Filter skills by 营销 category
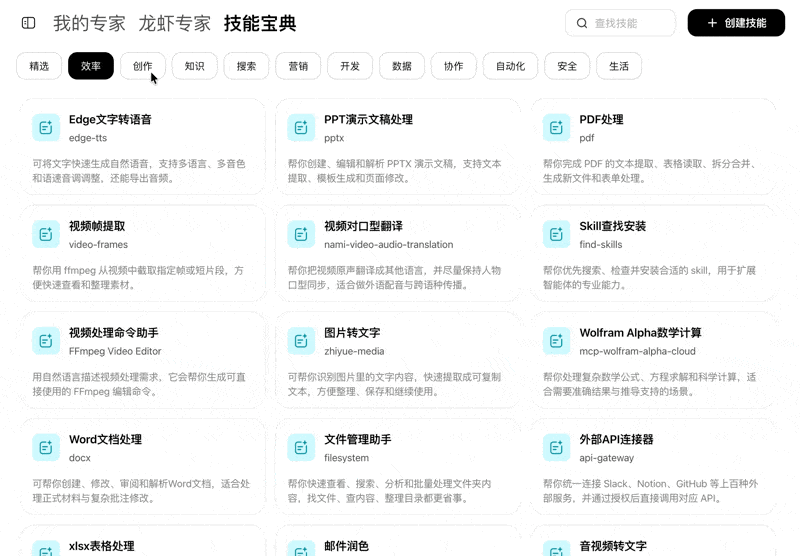Screen dimensions: 800x556 [298, 66]
